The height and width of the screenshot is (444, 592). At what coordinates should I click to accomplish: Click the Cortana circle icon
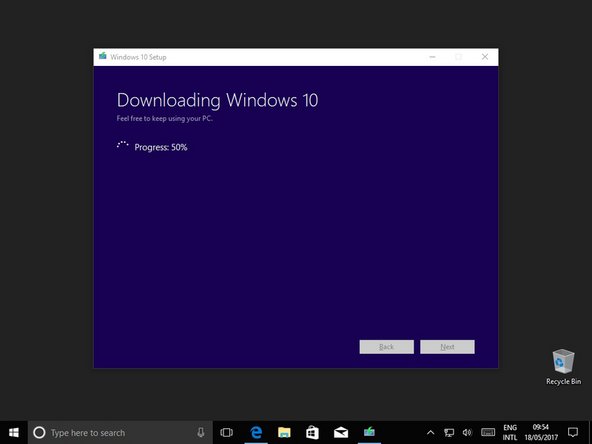click(39, 433)
